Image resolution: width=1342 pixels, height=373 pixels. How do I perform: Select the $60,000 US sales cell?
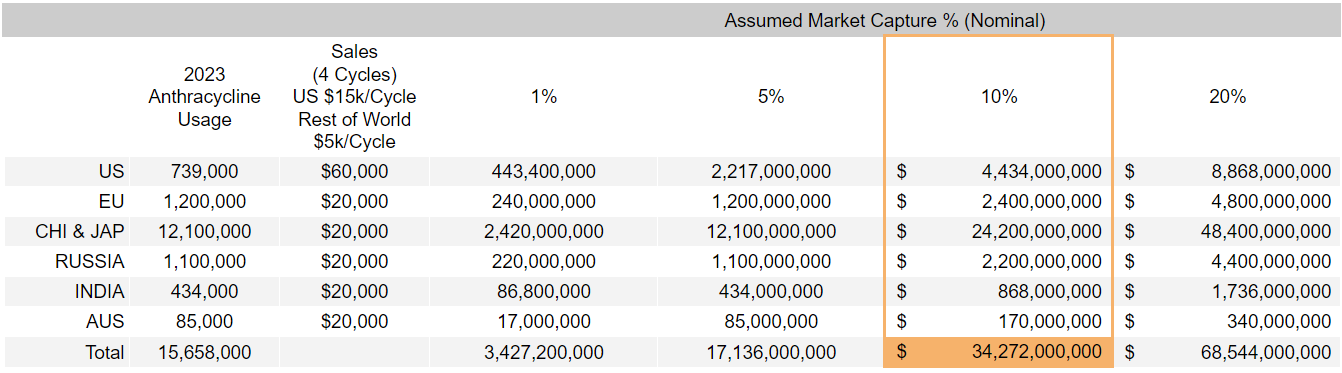353,172
